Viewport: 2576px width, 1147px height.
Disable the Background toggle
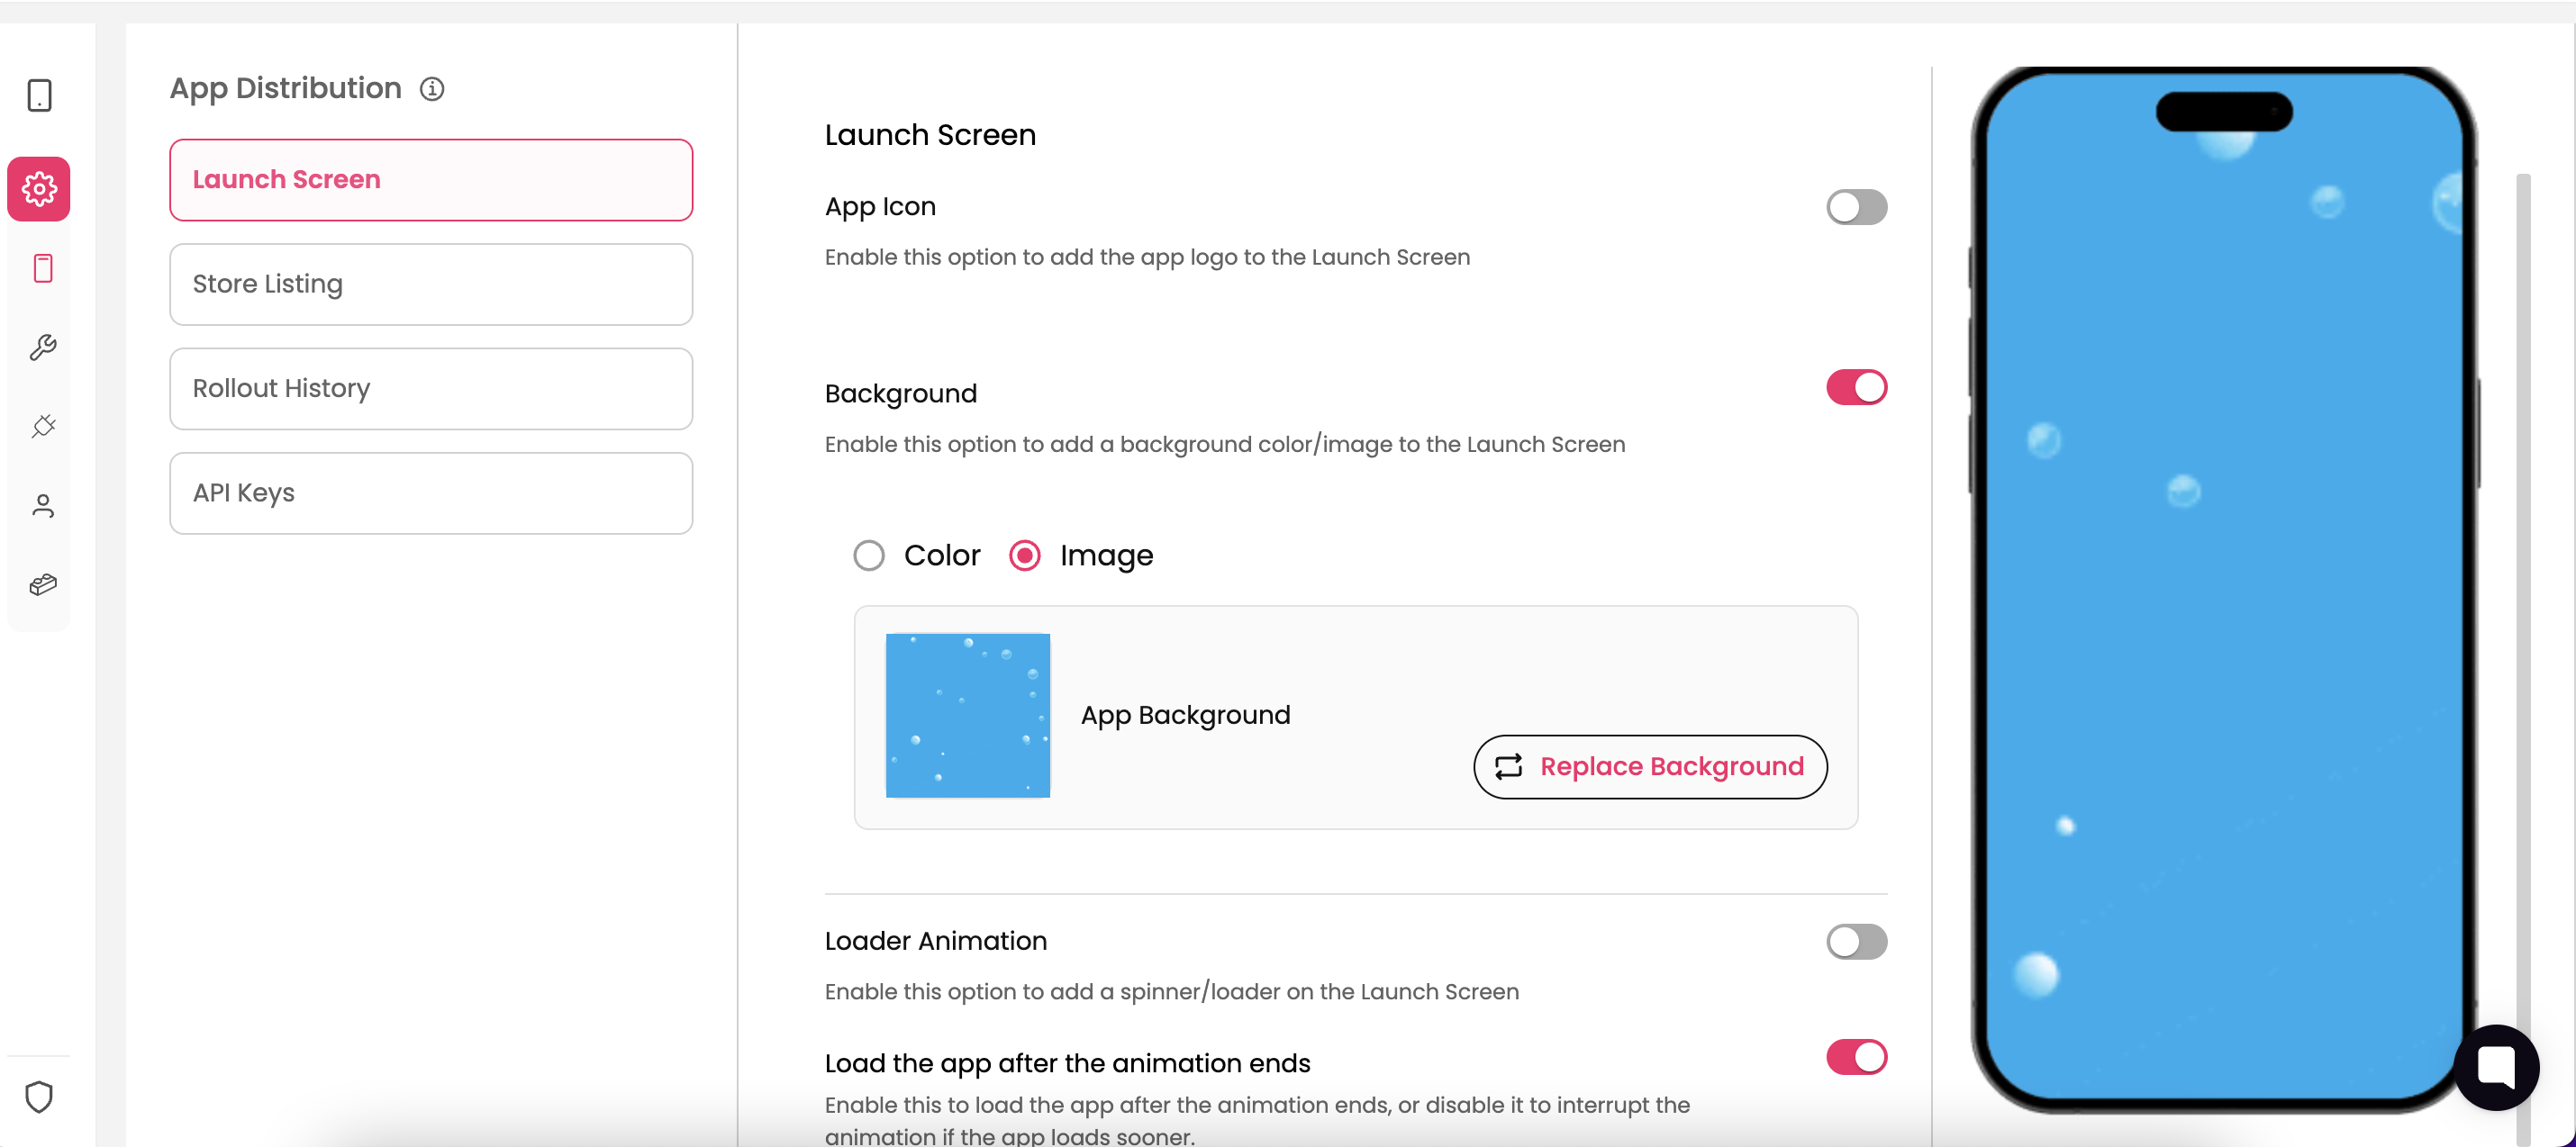pos(1856,387)
